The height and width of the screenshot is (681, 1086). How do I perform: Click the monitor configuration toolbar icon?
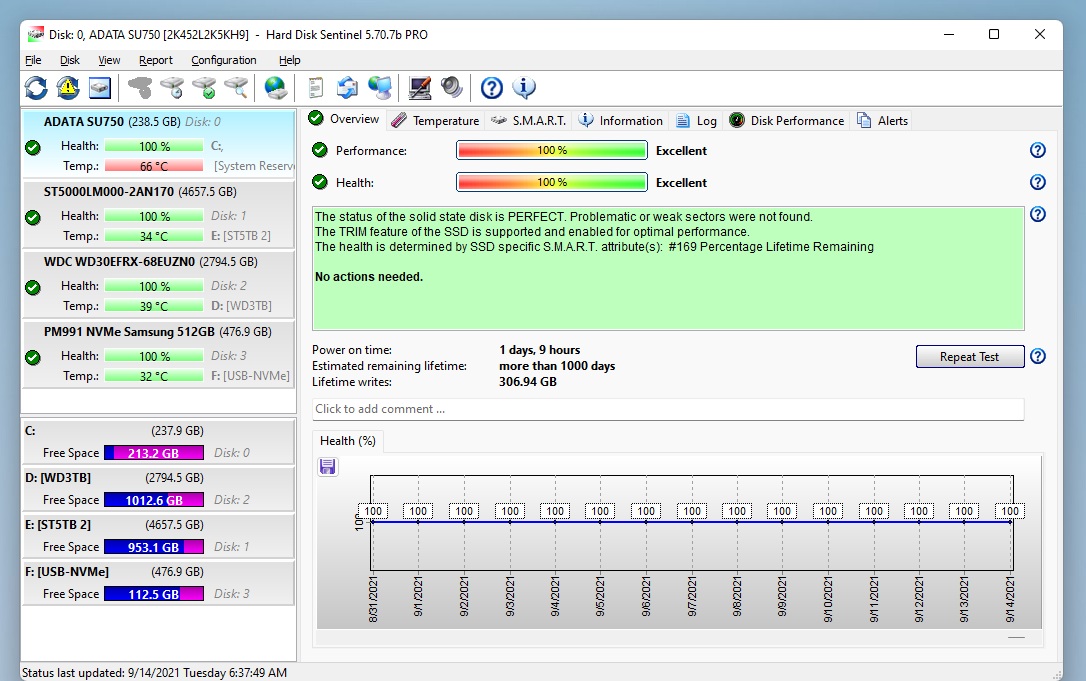420,88
